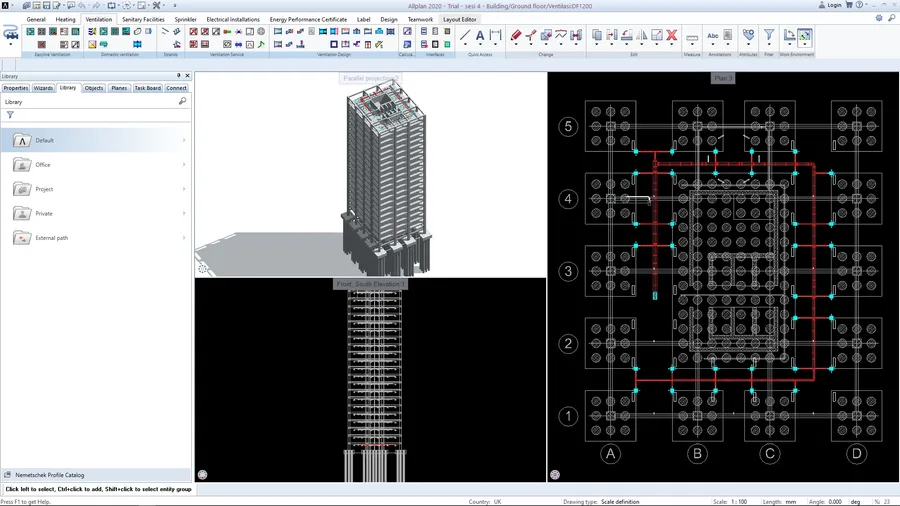
Task: Toggle the active Work Environment view icon
Action: (805, 36)
